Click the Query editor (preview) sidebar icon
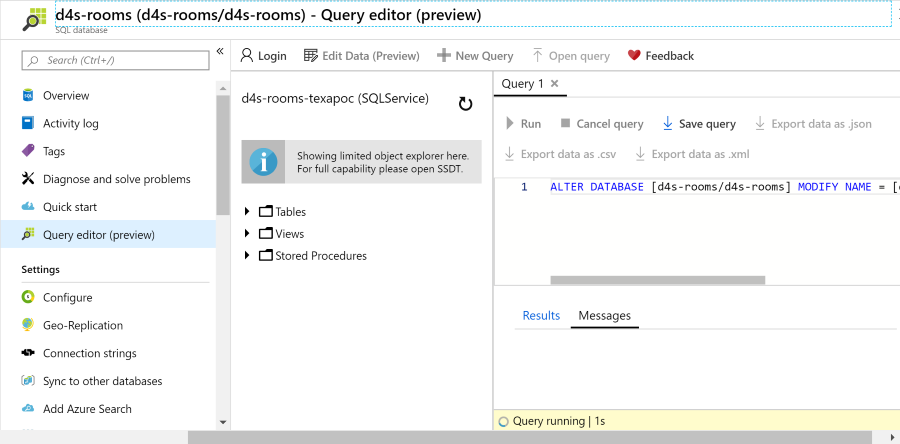The height and width of the screenshot is (444, 900). coord(28,235)
